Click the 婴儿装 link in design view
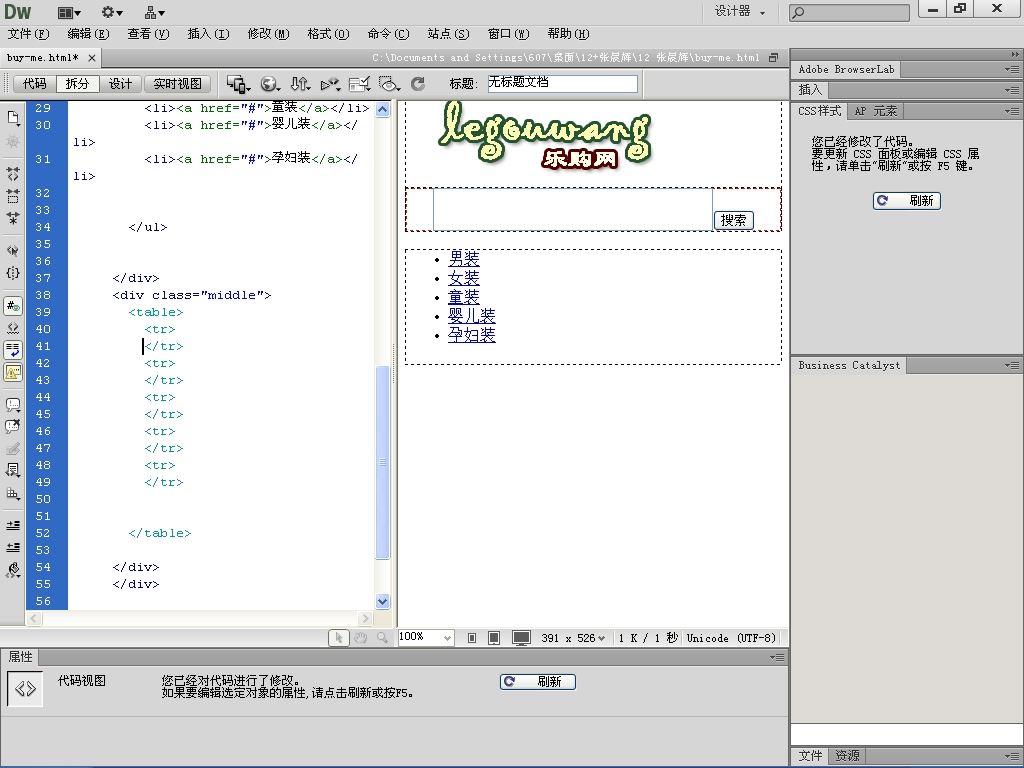The height and width of the screenshot is (768, 1024). pyautogui.click(x=472, y=315)
